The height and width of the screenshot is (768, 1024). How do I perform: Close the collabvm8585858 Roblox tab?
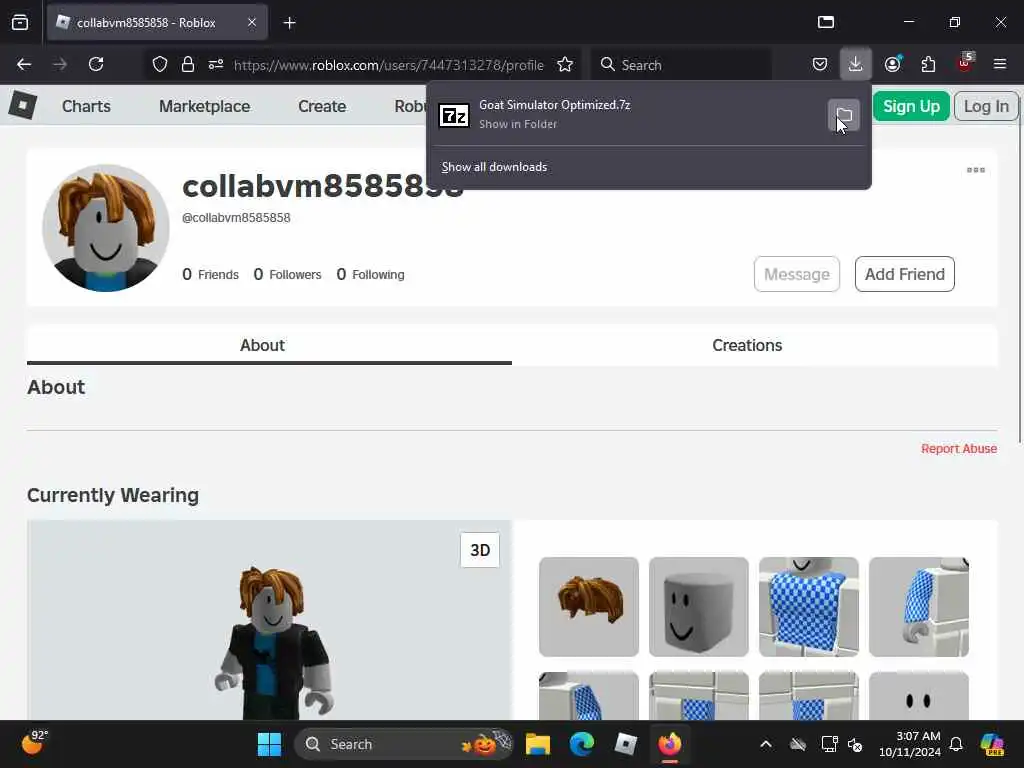coord(252,23)
